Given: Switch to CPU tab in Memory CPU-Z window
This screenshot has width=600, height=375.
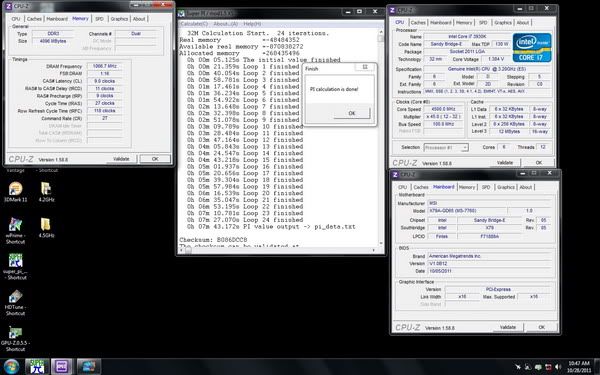Looking at the screenshot, I should pos(16,19).
